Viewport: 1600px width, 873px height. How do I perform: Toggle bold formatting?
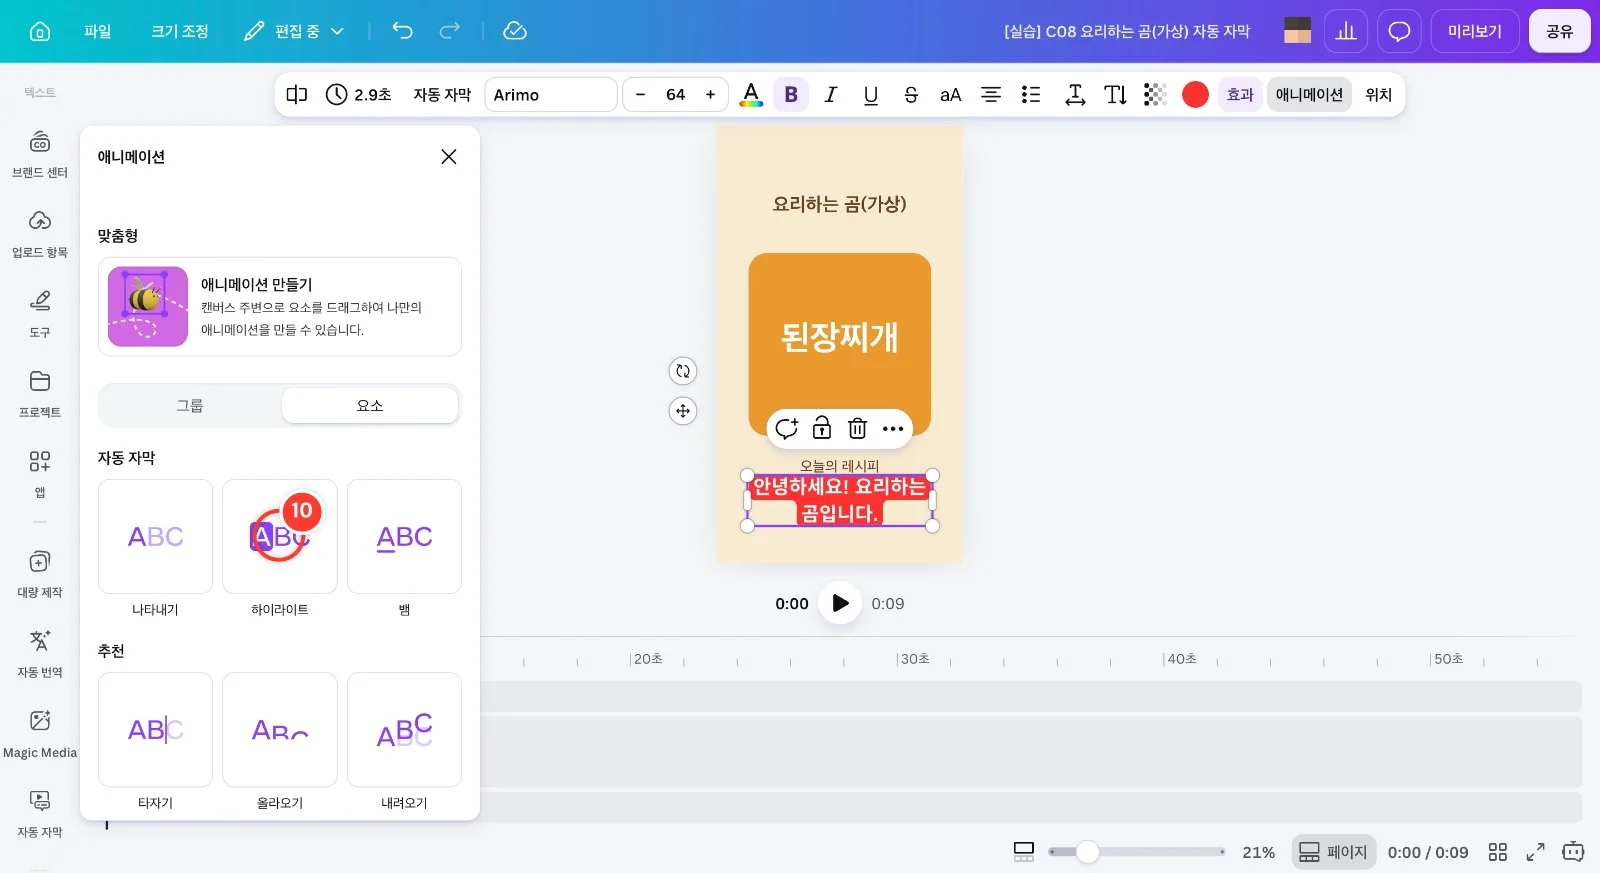(791, 95)
